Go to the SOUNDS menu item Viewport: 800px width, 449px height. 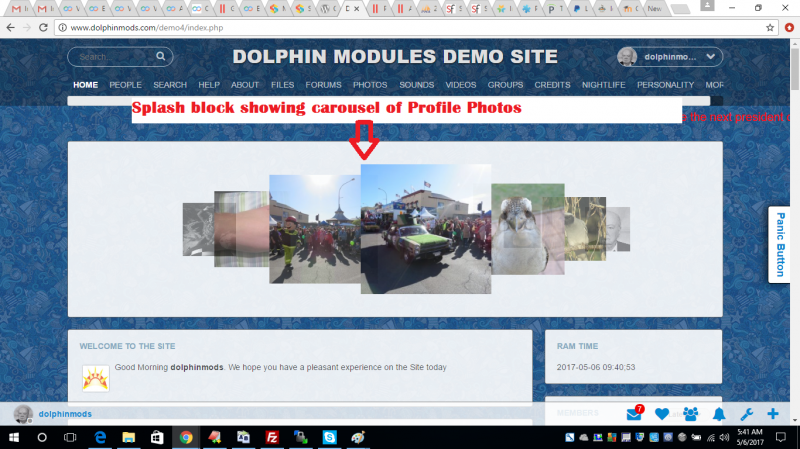click(416, 85)
